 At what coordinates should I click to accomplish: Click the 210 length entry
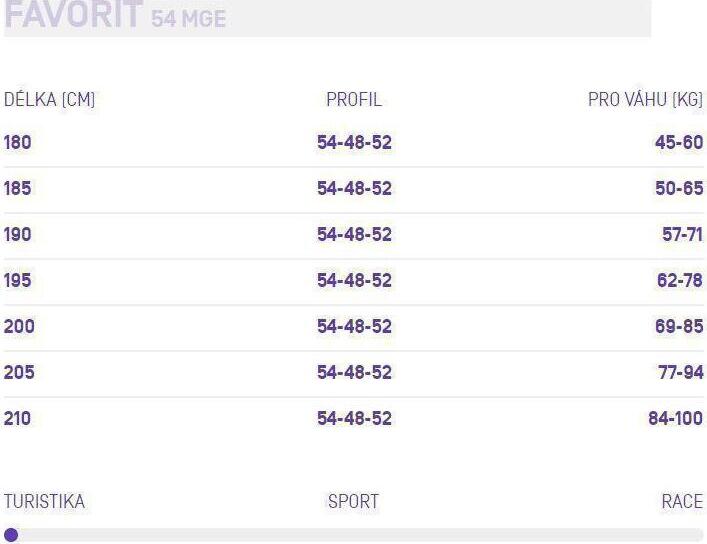tap(18, 418)
